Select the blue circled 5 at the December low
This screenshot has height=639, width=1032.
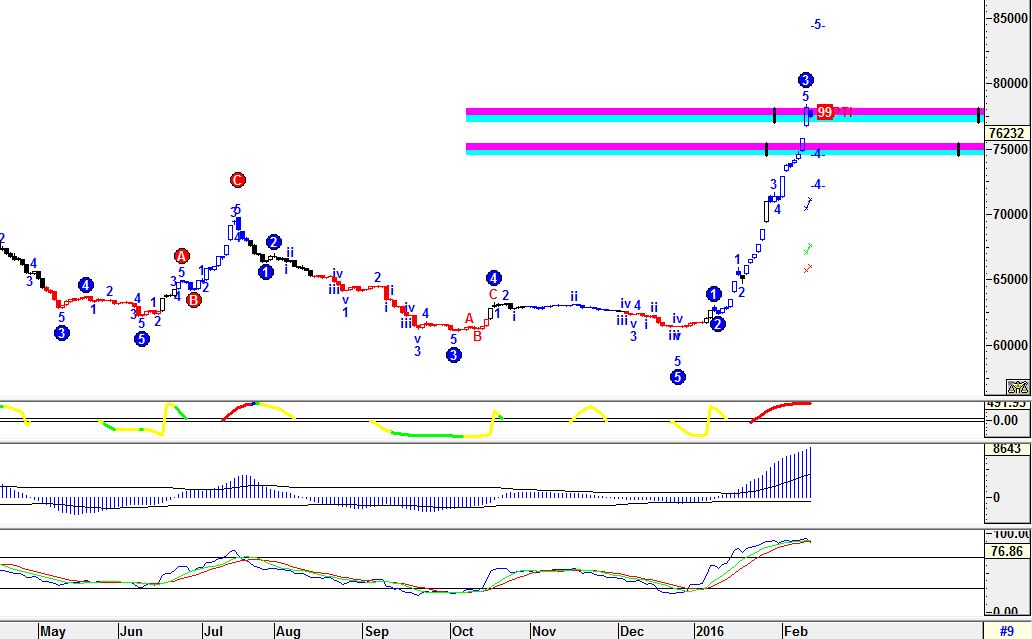click(677, 377)
